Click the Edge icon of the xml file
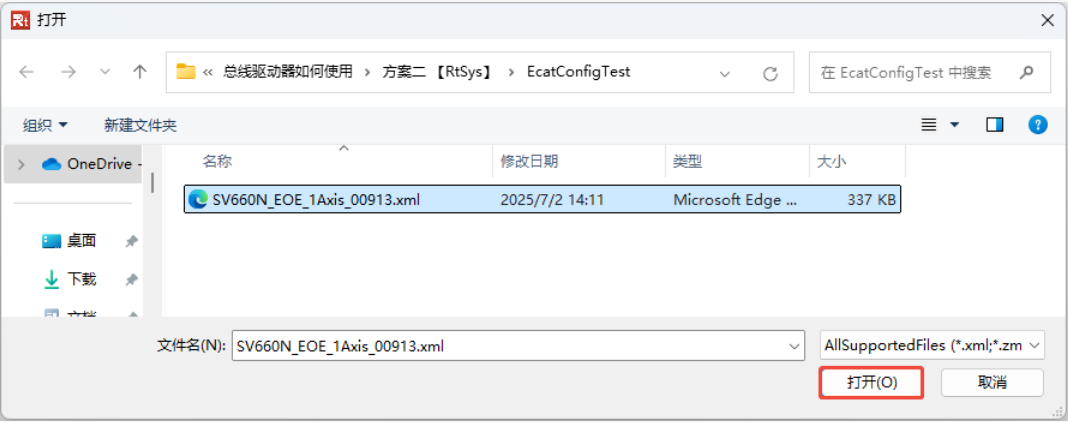Screen dimensions: 1068x422 pyautogui.click(x=198, y=199)
